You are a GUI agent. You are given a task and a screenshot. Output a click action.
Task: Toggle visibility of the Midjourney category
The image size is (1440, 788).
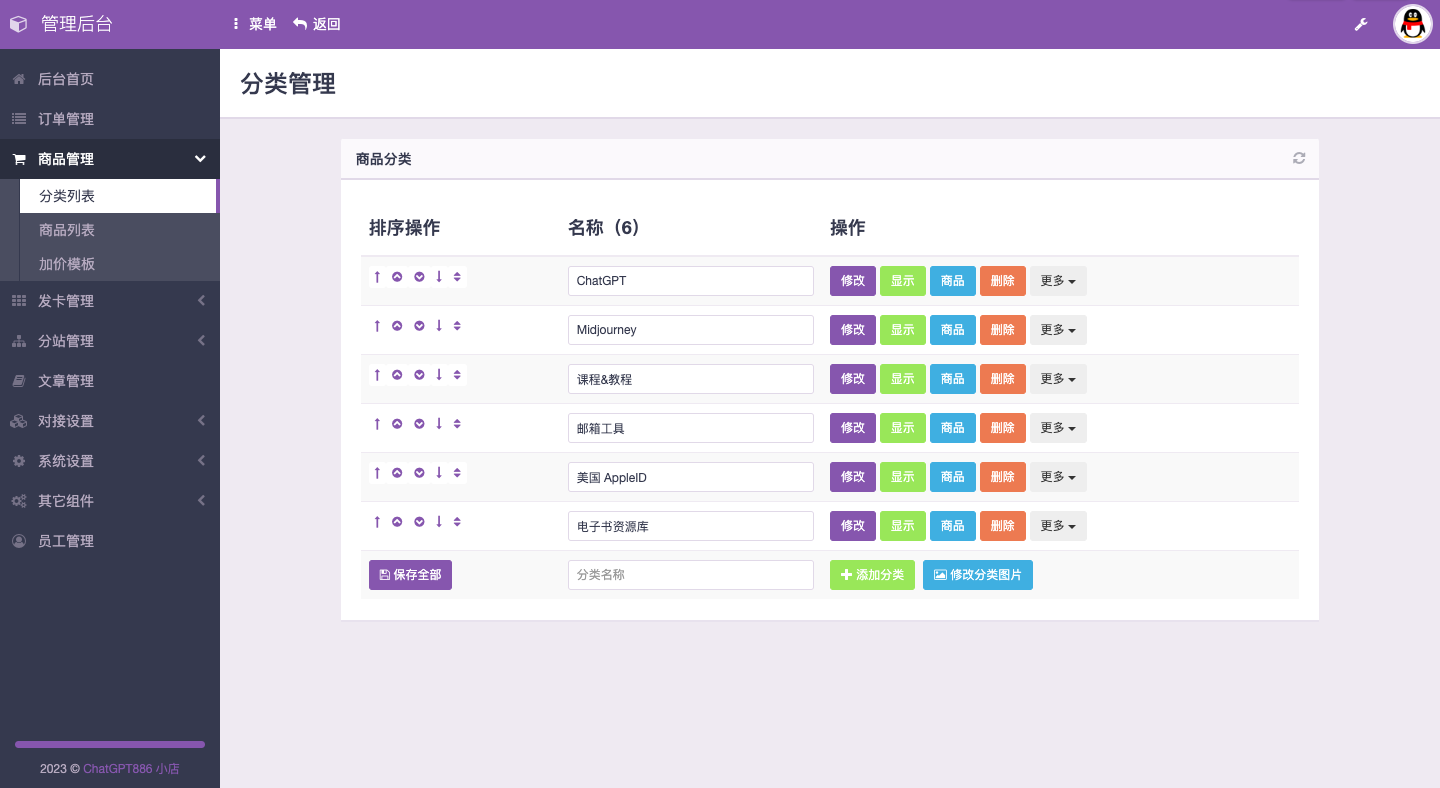coord(902,330)
